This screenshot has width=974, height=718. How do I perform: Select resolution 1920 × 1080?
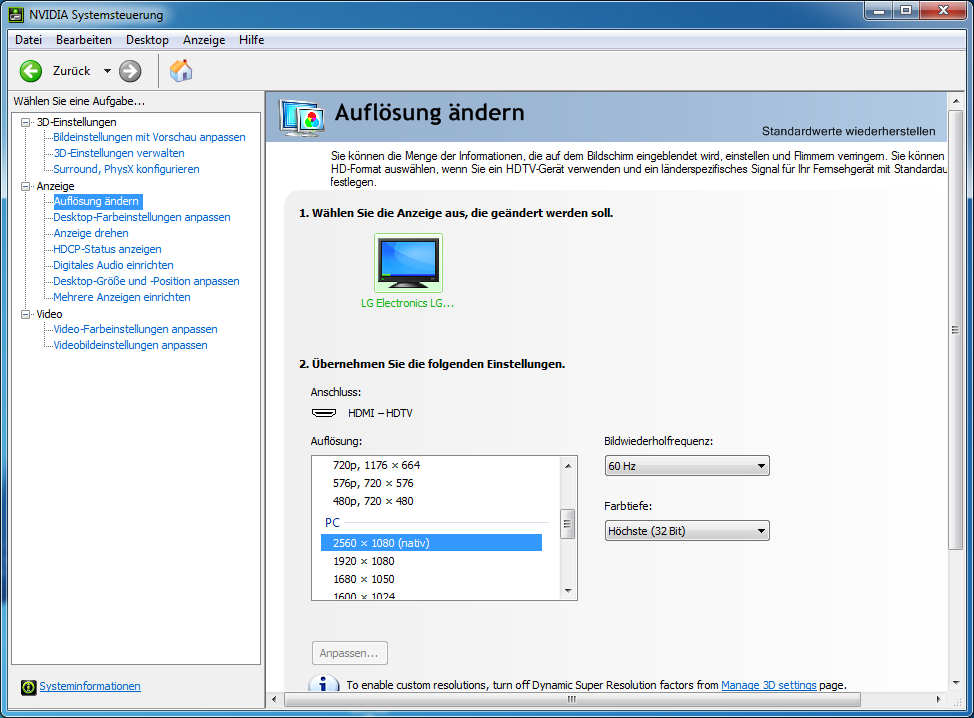pyautogui.click(x=363, y=561)
